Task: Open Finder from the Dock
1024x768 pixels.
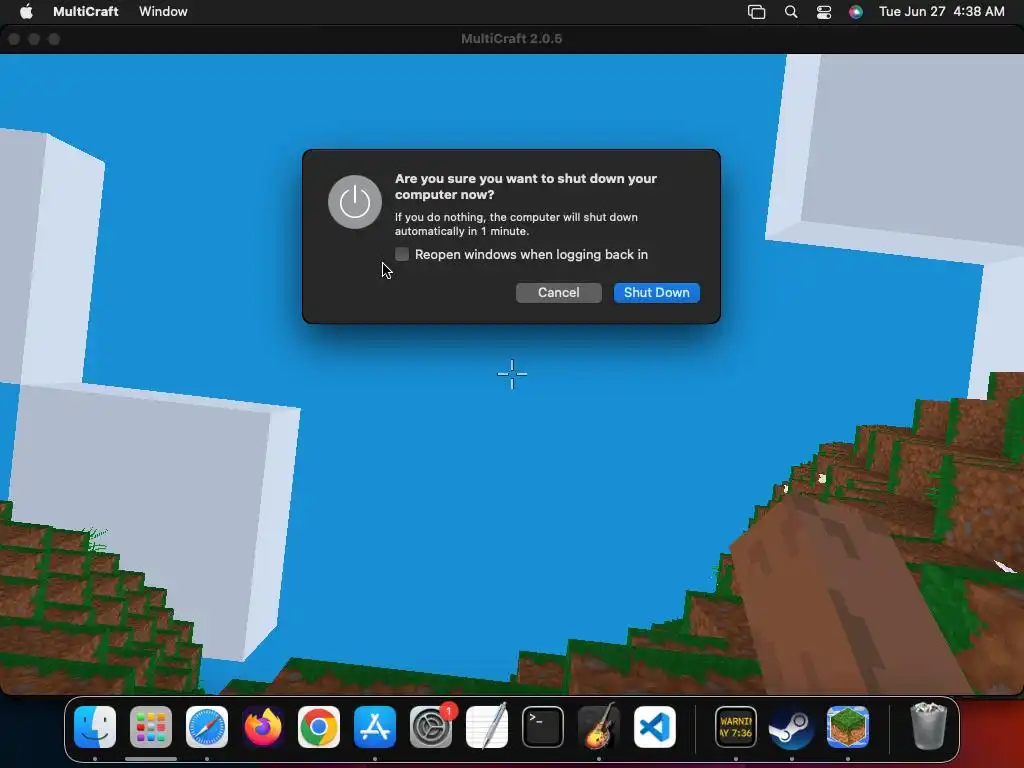Action: click(x=95, y=727)
